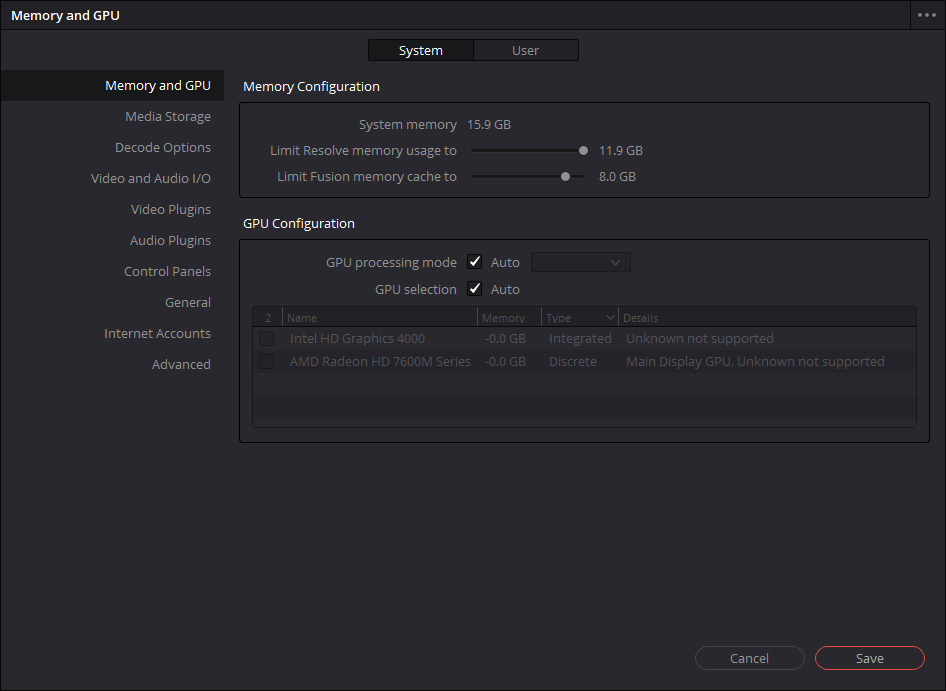946x691 pixels.
Task: Select the System tab
Action: 421,50
